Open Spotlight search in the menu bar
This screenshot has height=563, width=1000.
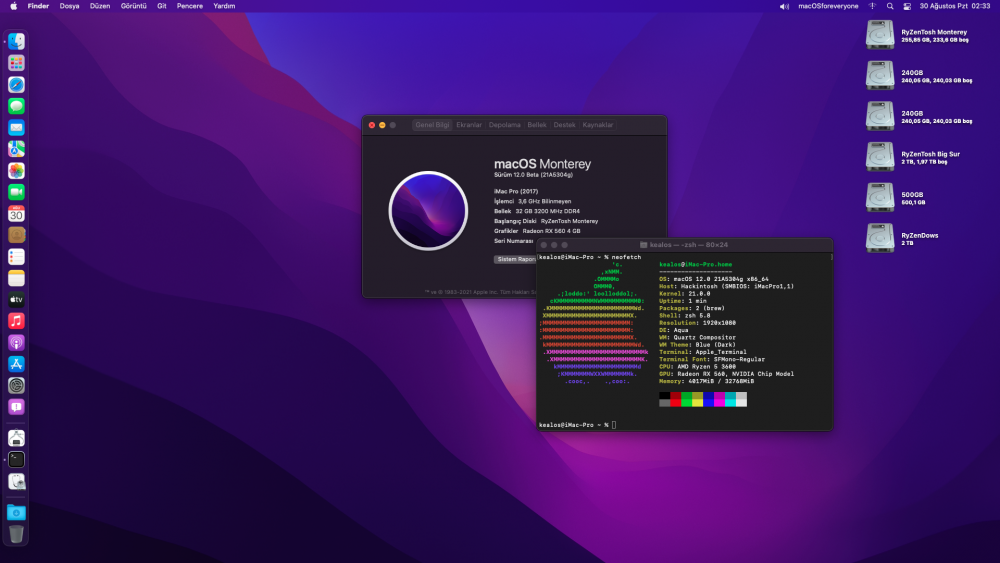pos(890,6)
